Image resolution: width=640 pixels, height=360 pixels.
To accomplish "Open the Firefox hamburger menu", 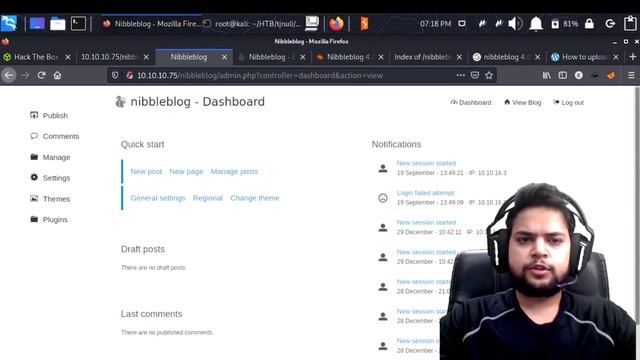I will point(631,76).
